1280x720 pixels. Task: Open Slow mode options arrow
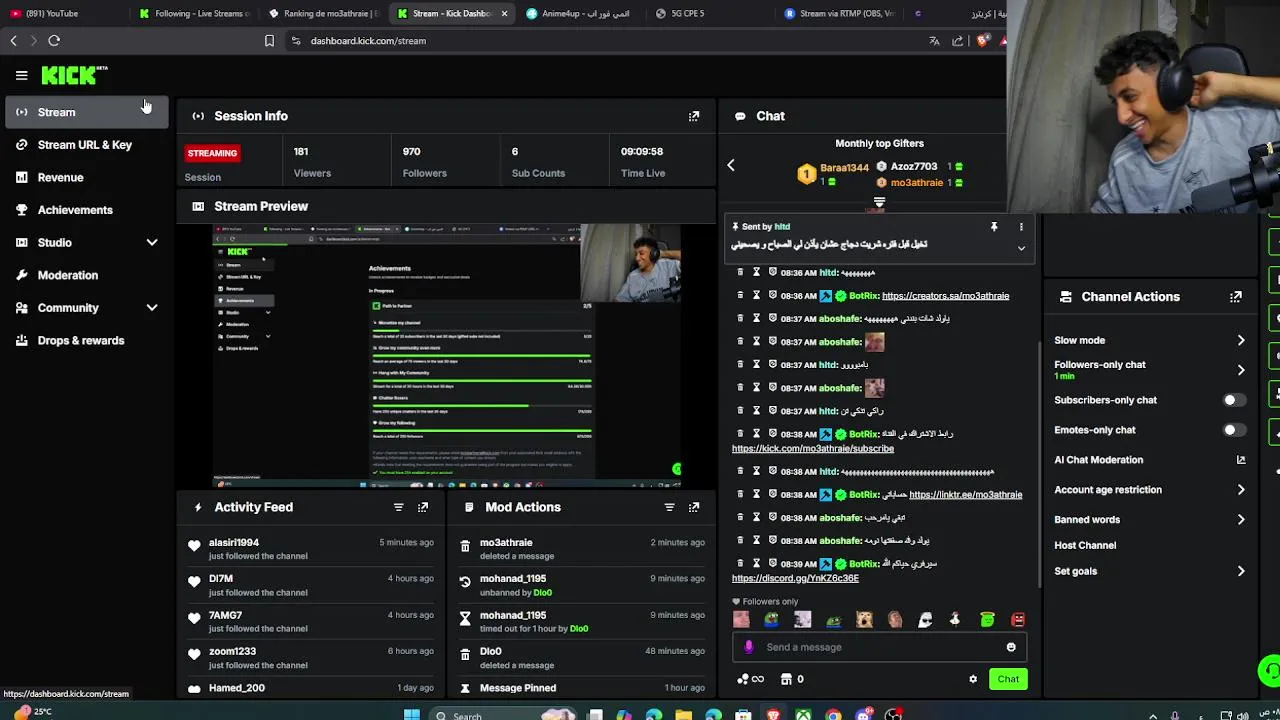[1241, 341]
